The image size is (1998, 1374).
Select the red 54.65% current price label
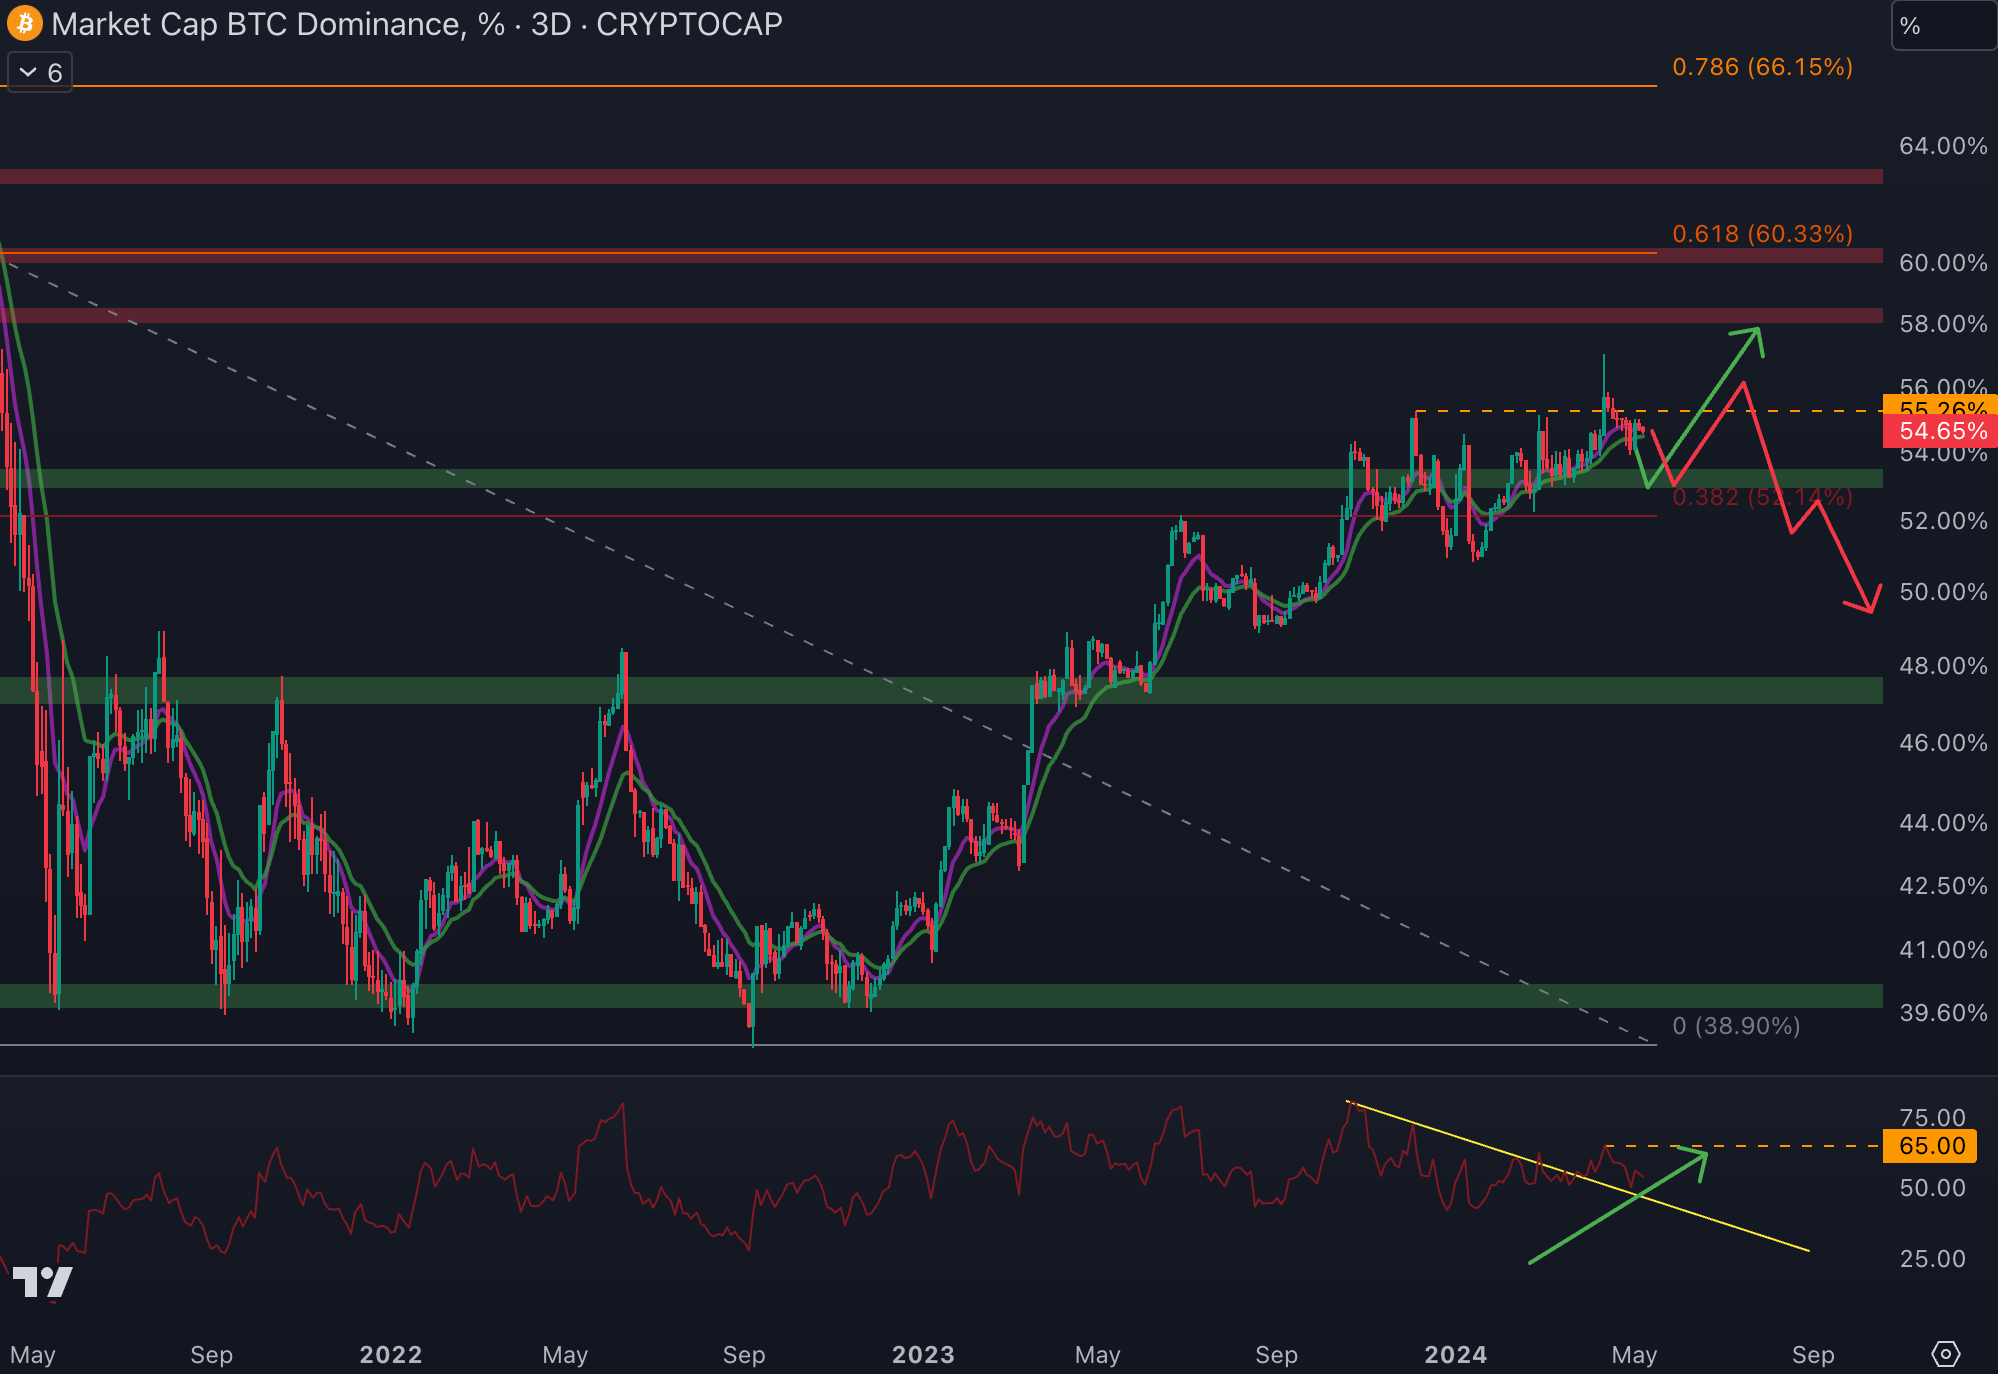pyautogui.click(x=1940, y=431)
